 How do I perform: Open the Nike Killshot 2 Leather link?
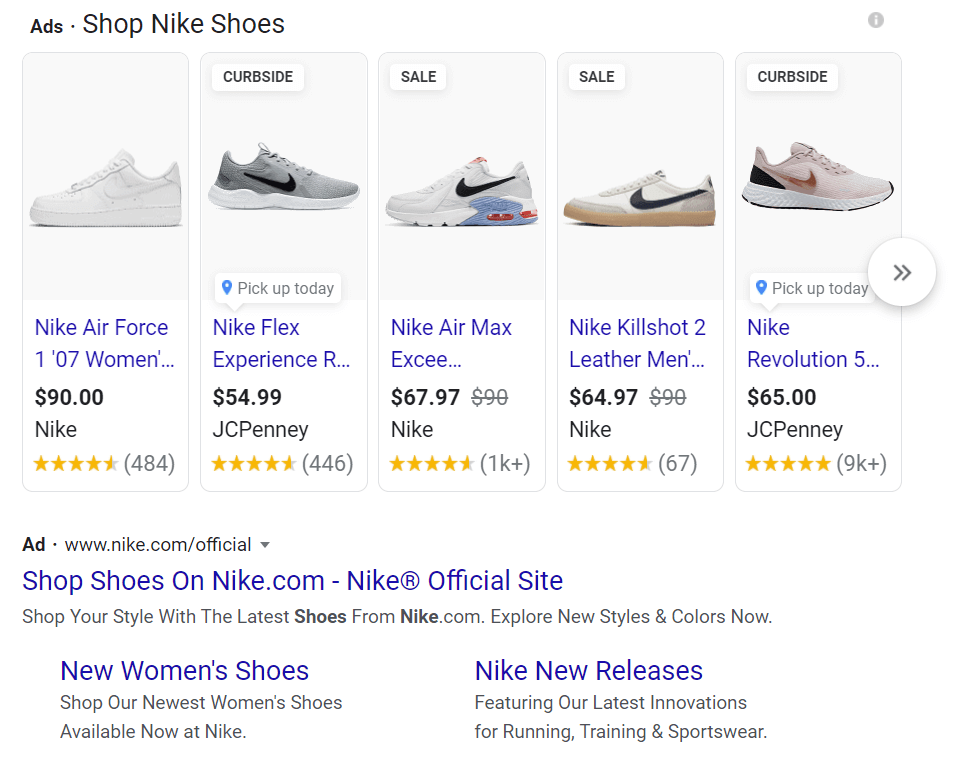[x=637, y=343]
